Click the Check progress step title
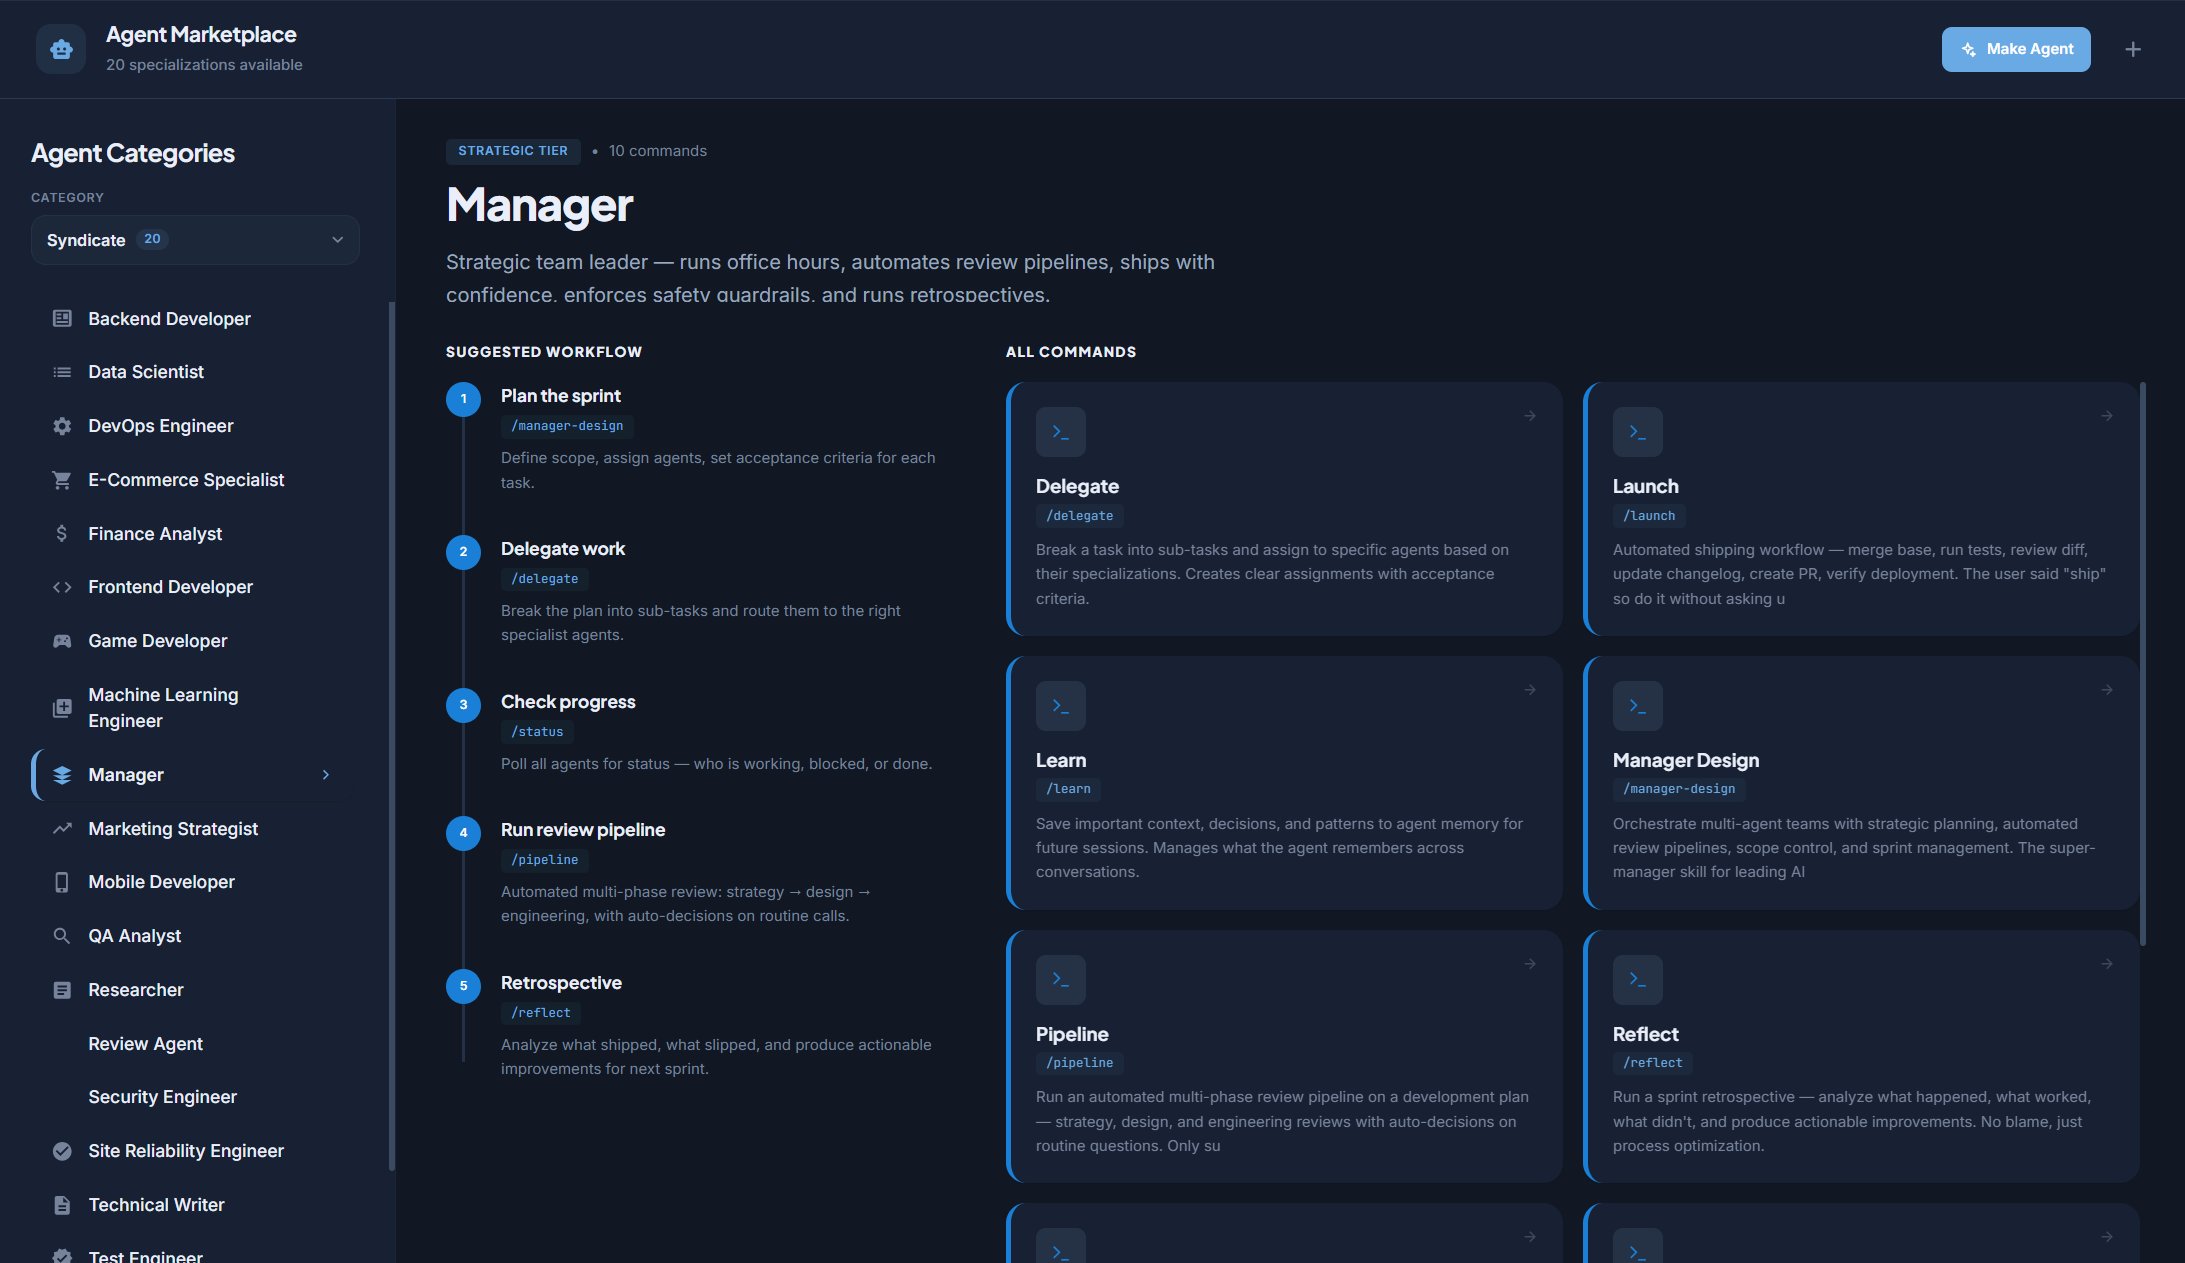 pyautogui.click(x=568, y=702)
